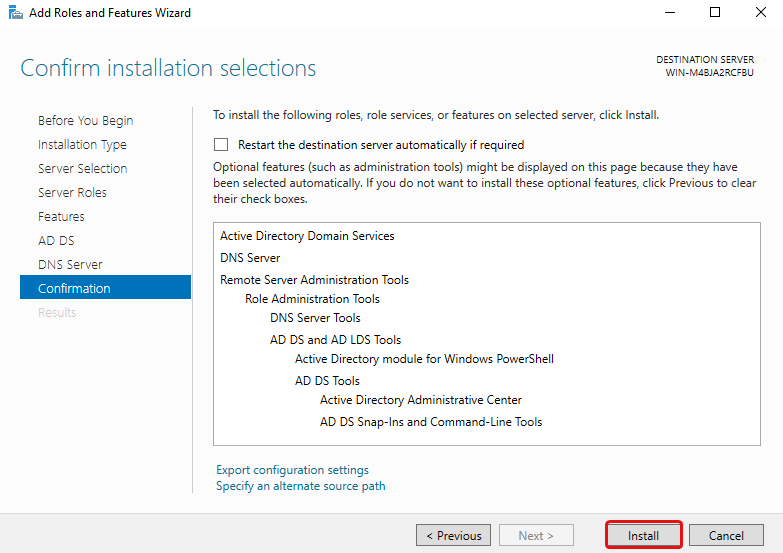Select the DNS Server Tools entry
The width and height of the screenshot is (783, 553).
(x=315, y=318)
